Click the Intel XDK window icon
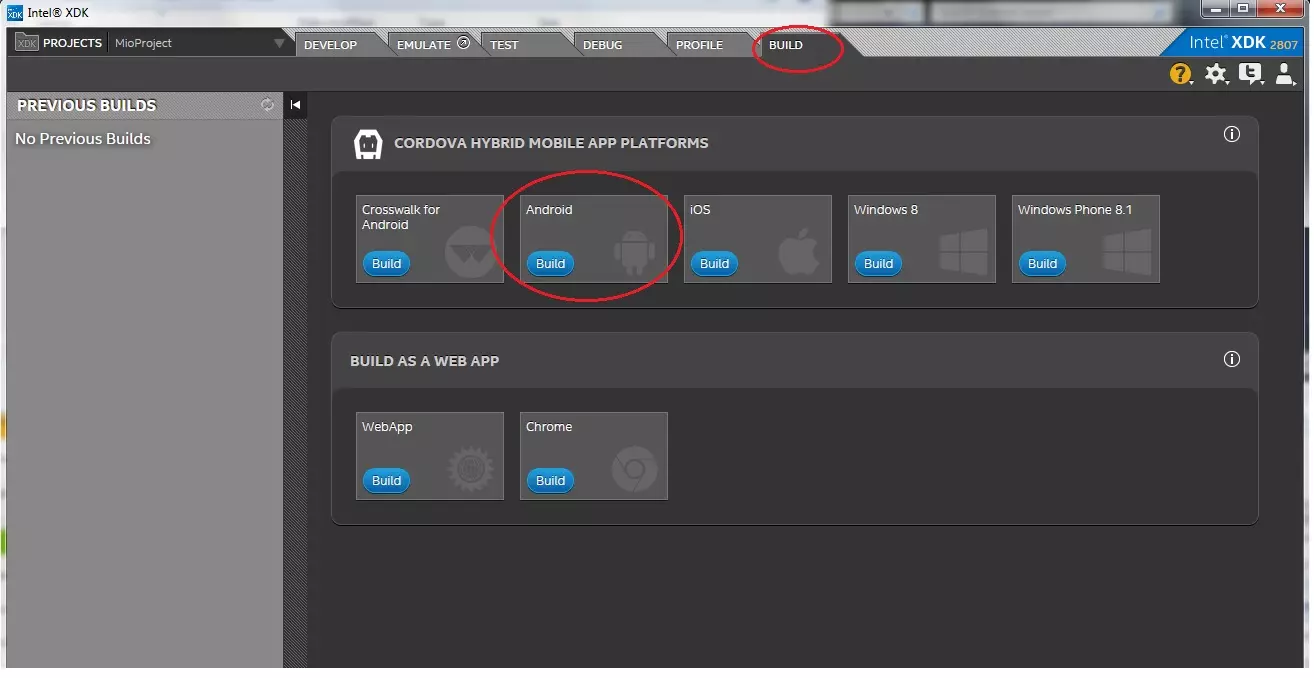 point(14,12)
